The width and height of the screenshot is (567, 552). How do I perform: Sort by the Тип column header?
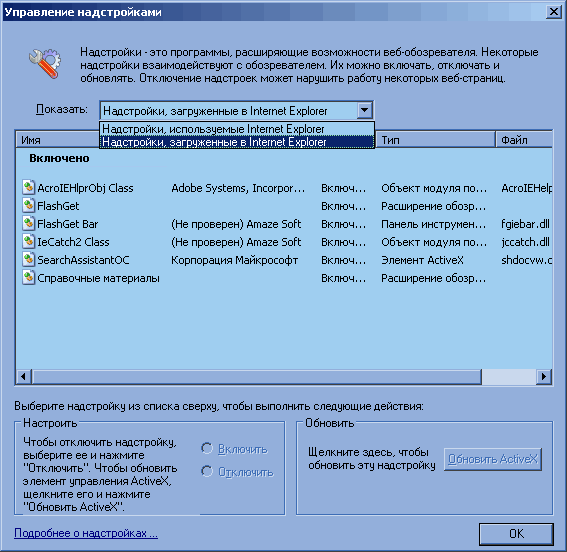(435, 140)
